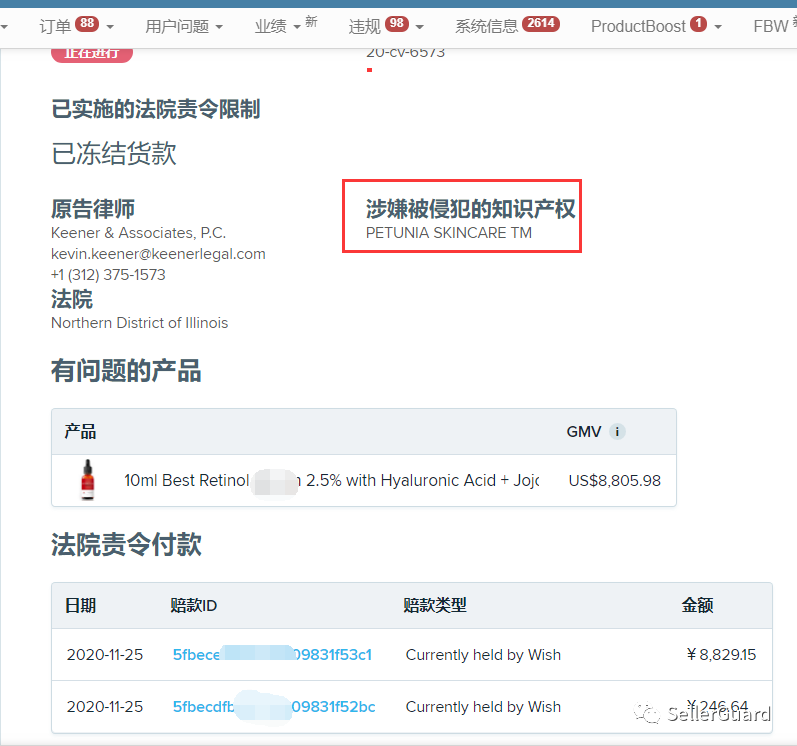Expand the ProductBoost dropdown caret
This screenshot has height=746, width=797.
(x=718, y=27)
